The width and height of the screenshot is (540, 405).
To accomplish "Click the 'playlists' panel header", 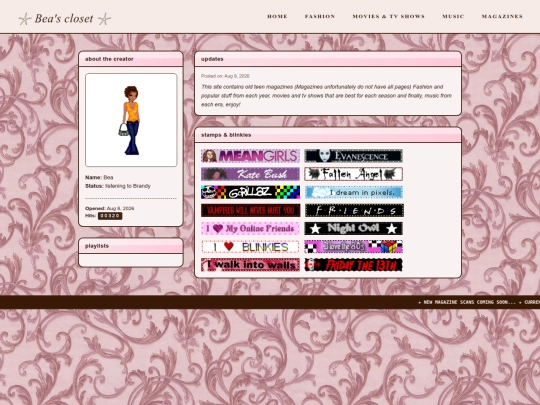I will click(x=131, y=246).
